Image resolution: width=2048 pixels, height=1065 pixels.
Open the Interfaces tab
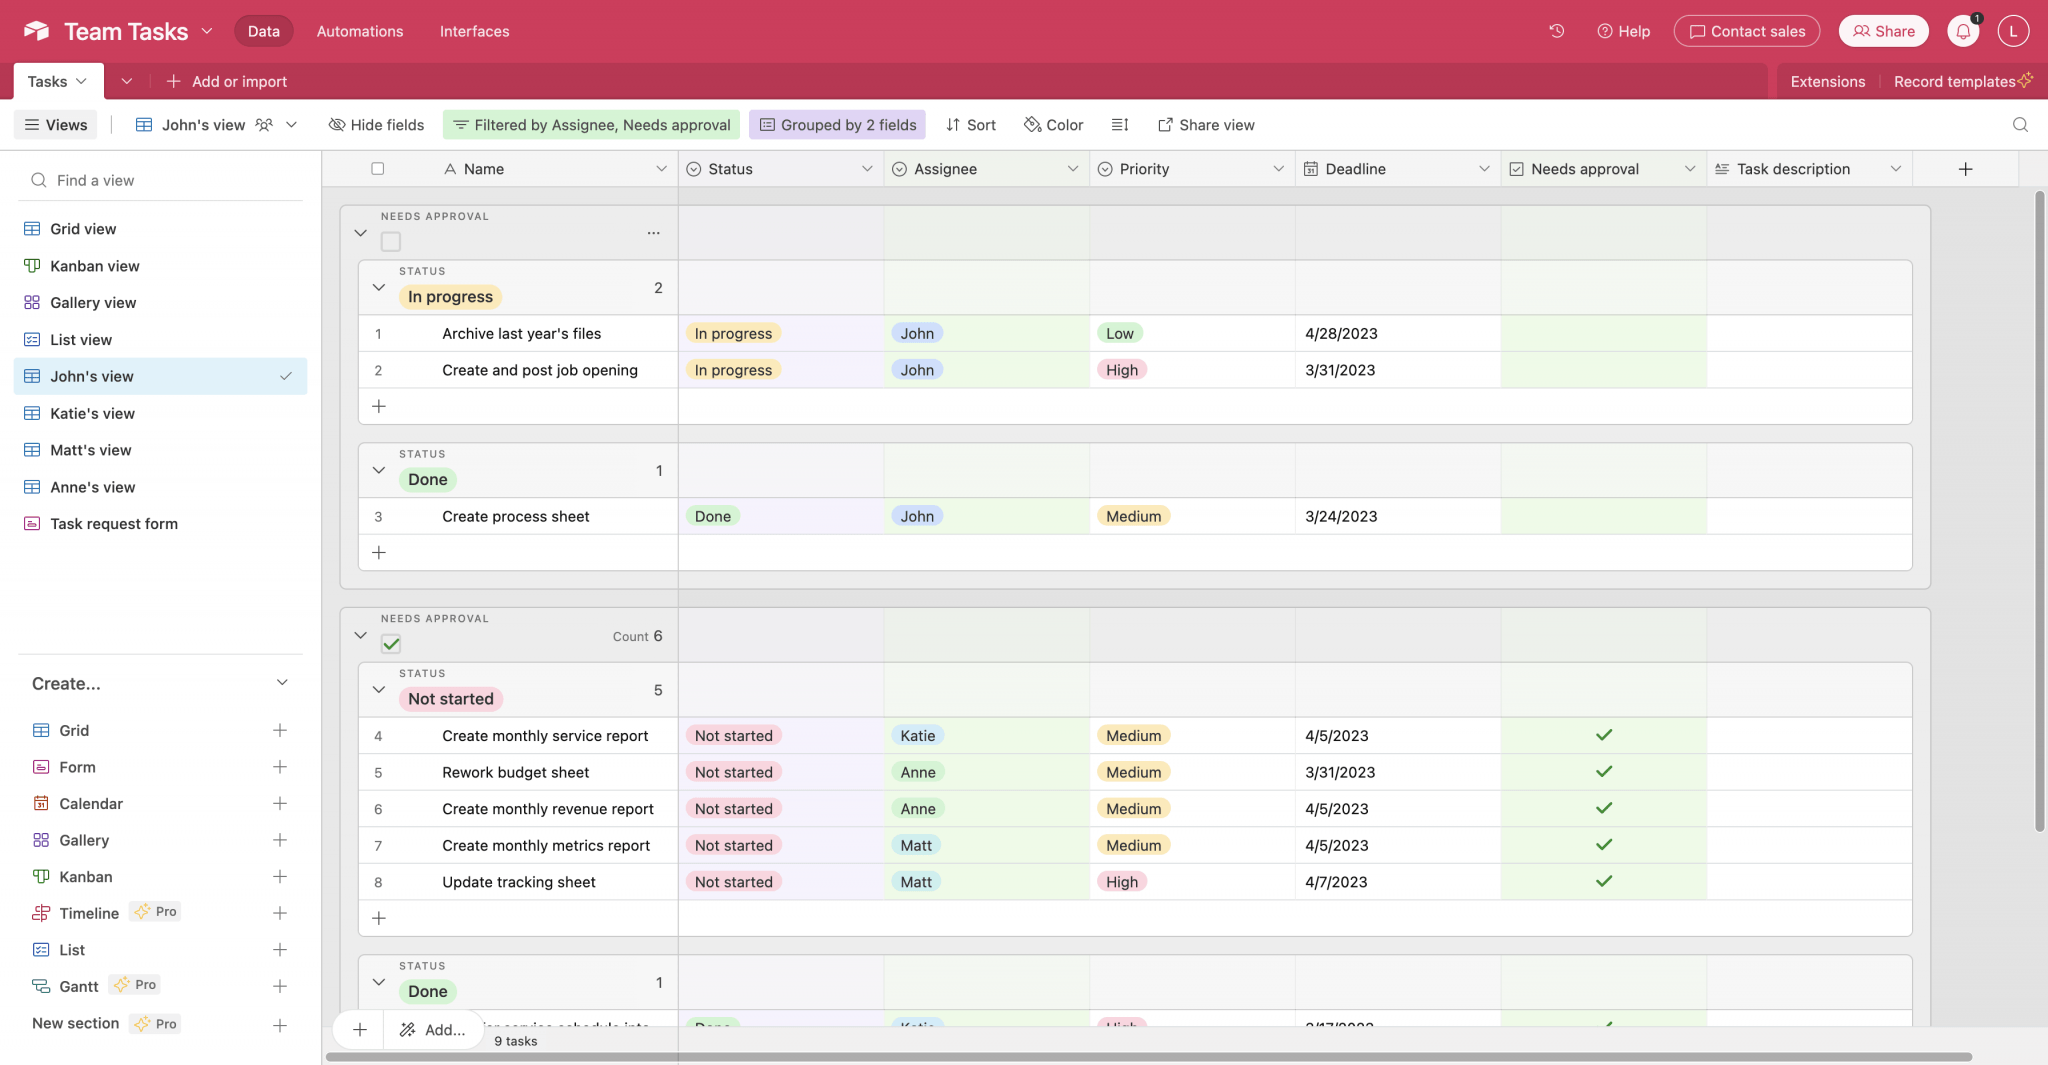(474, 31)
